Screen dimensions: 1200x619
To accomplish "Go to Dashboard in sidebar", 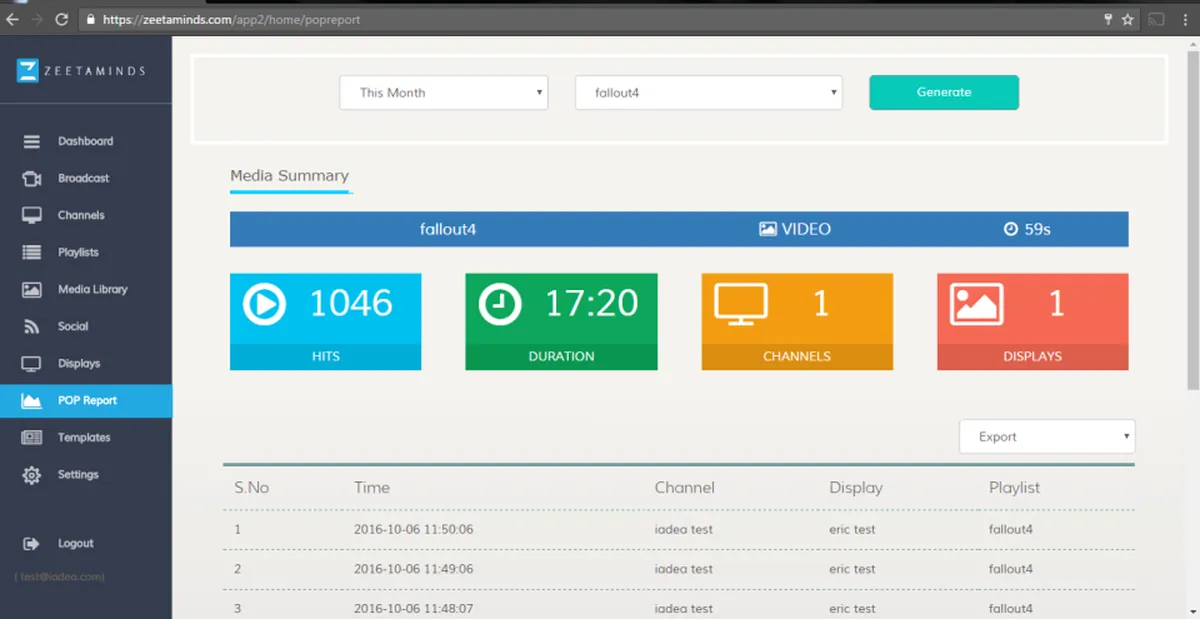I will pos(85,142).
